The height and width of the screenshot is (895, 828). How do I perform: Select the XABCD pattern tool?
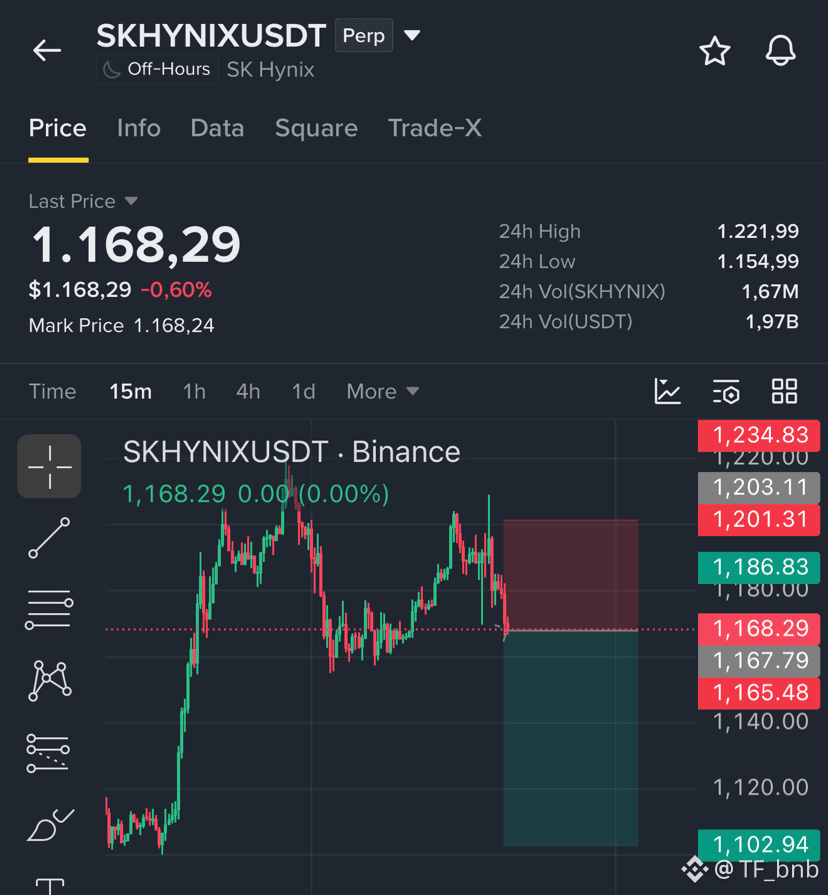50,680
